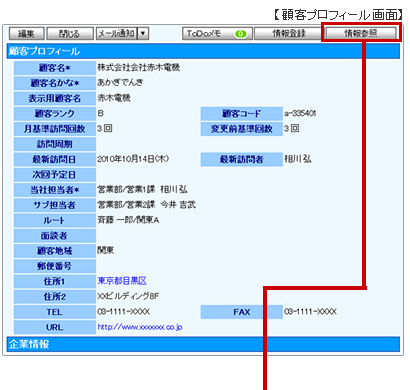Click the 情報参照 button
Screen dimensions: 410x390
coord(361,34)
